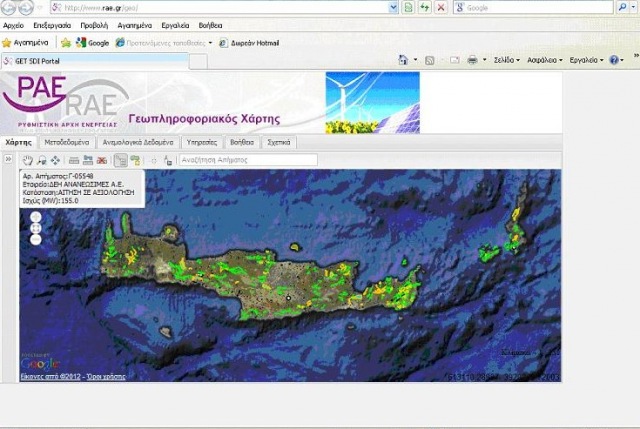Screen dimensions: 640x429
Task: Select the zoom magnifier tool
Action: pyautogui.click(x=41, y=160)
